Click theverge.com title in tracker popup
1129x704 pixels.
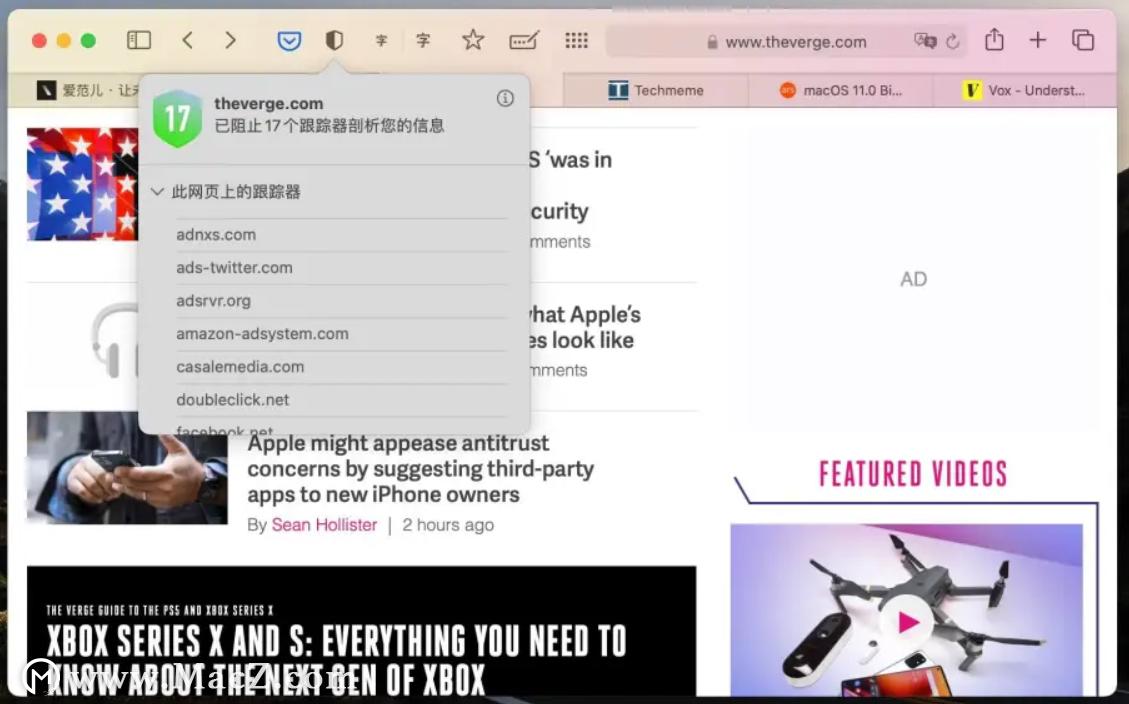pyautogui.click(x=269, y=104)
